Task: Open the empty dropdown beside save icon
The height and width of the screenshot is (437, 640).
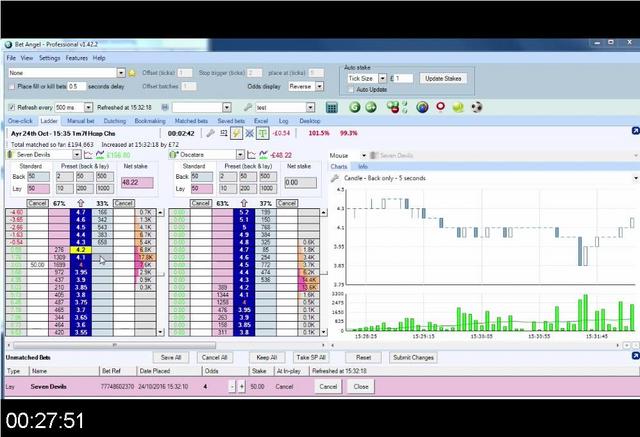Action: (x=227, y=108)
